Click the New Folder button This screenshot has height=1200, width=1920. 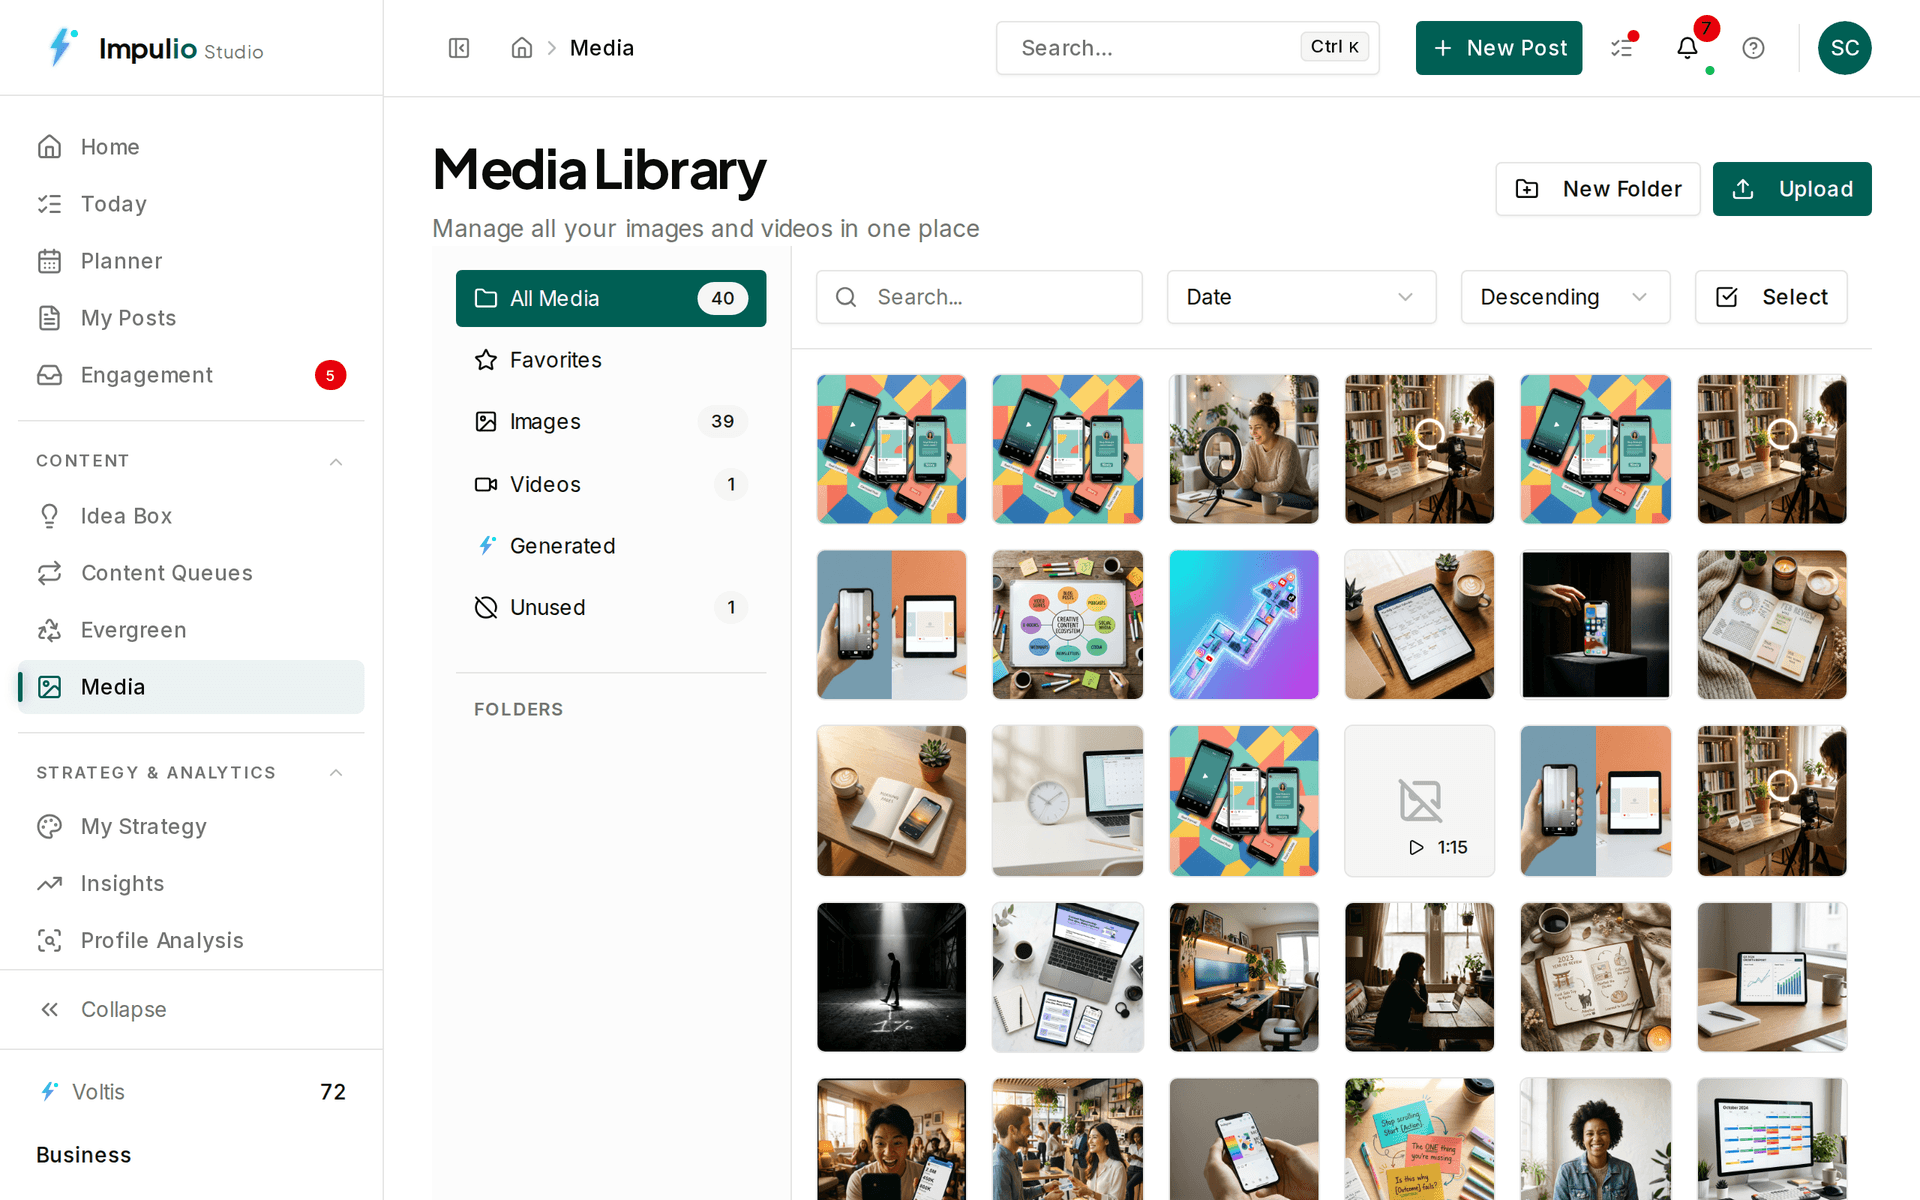(1597, 189)
